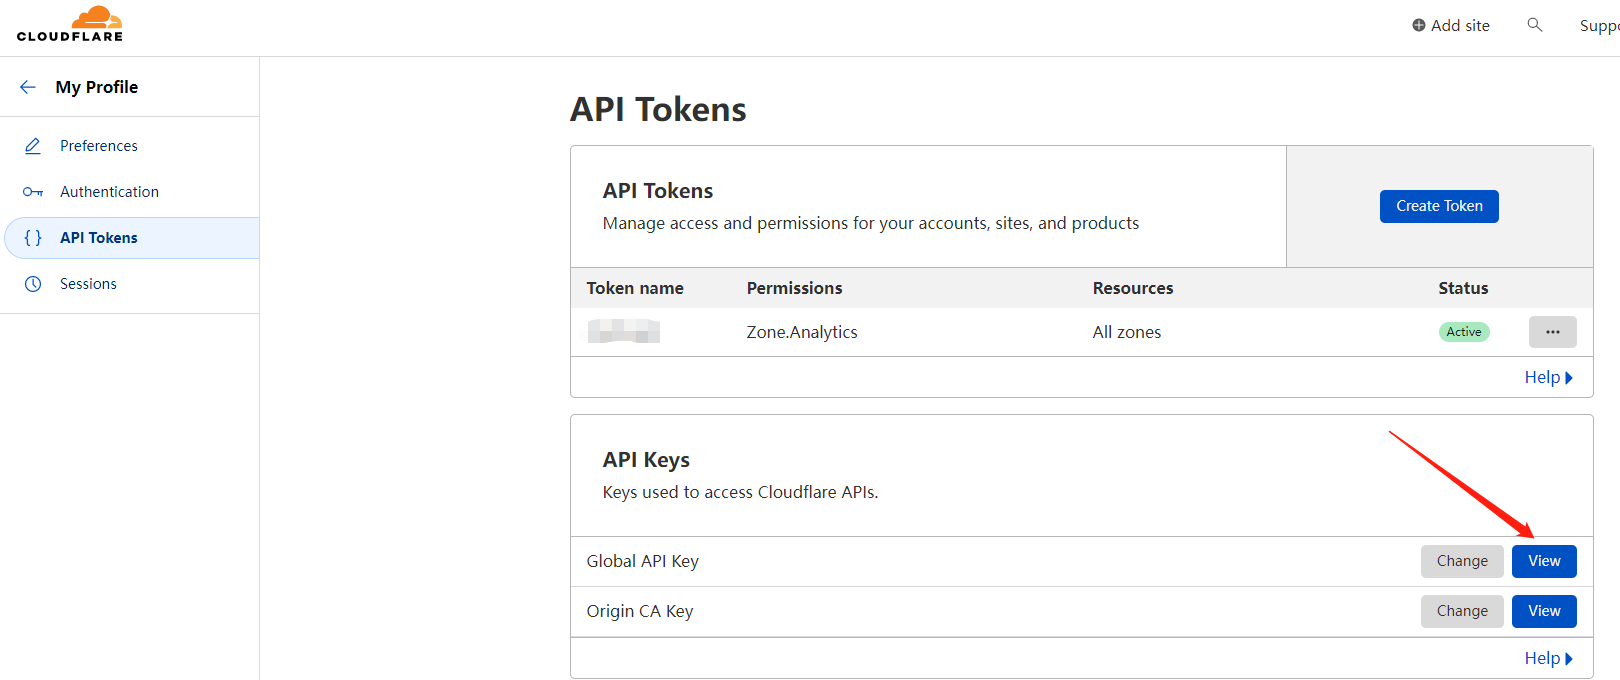Click 'Keys used to access Cloudflare APIs.' text
Image resolution: width=1620 pixels, height=680 pixels.
click(x=741, y=492)
